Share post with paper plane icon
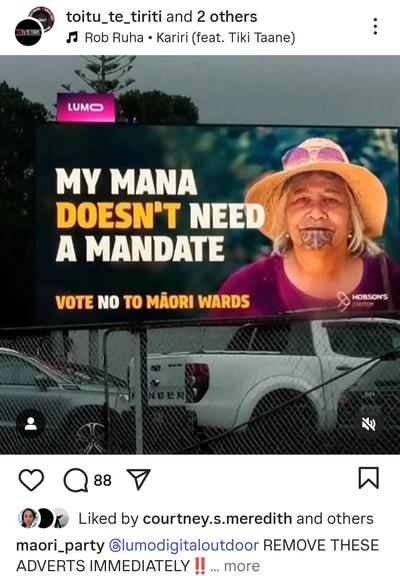400x576 pixels. coord(138,479)
